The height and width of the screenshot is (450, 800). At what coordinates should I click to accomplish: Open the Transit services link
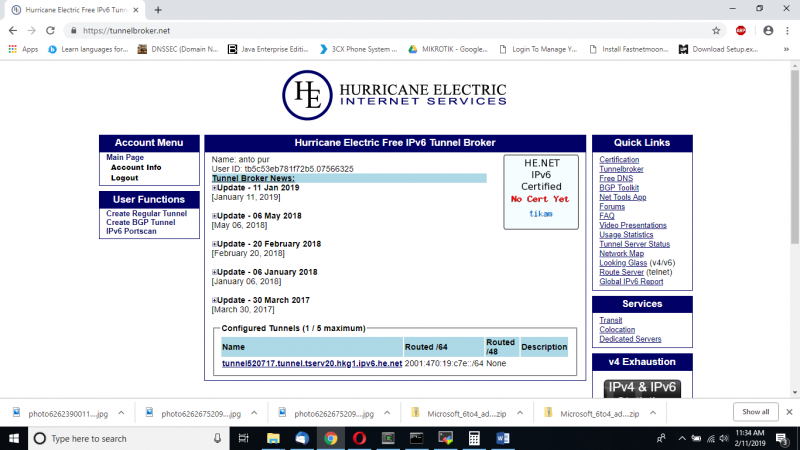click(611, 320)
